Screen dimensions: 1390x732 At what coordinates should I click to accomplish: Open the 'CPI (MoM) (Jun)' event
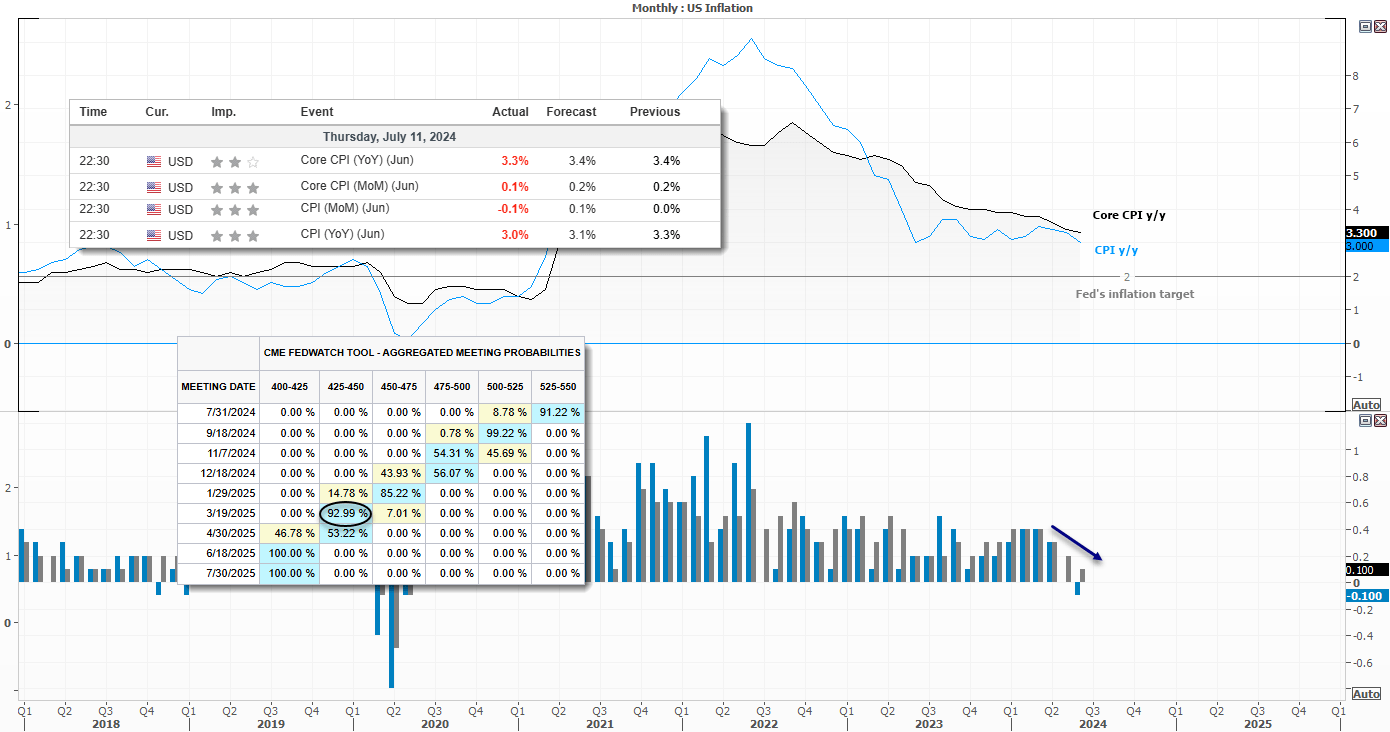tap(345, 208)
